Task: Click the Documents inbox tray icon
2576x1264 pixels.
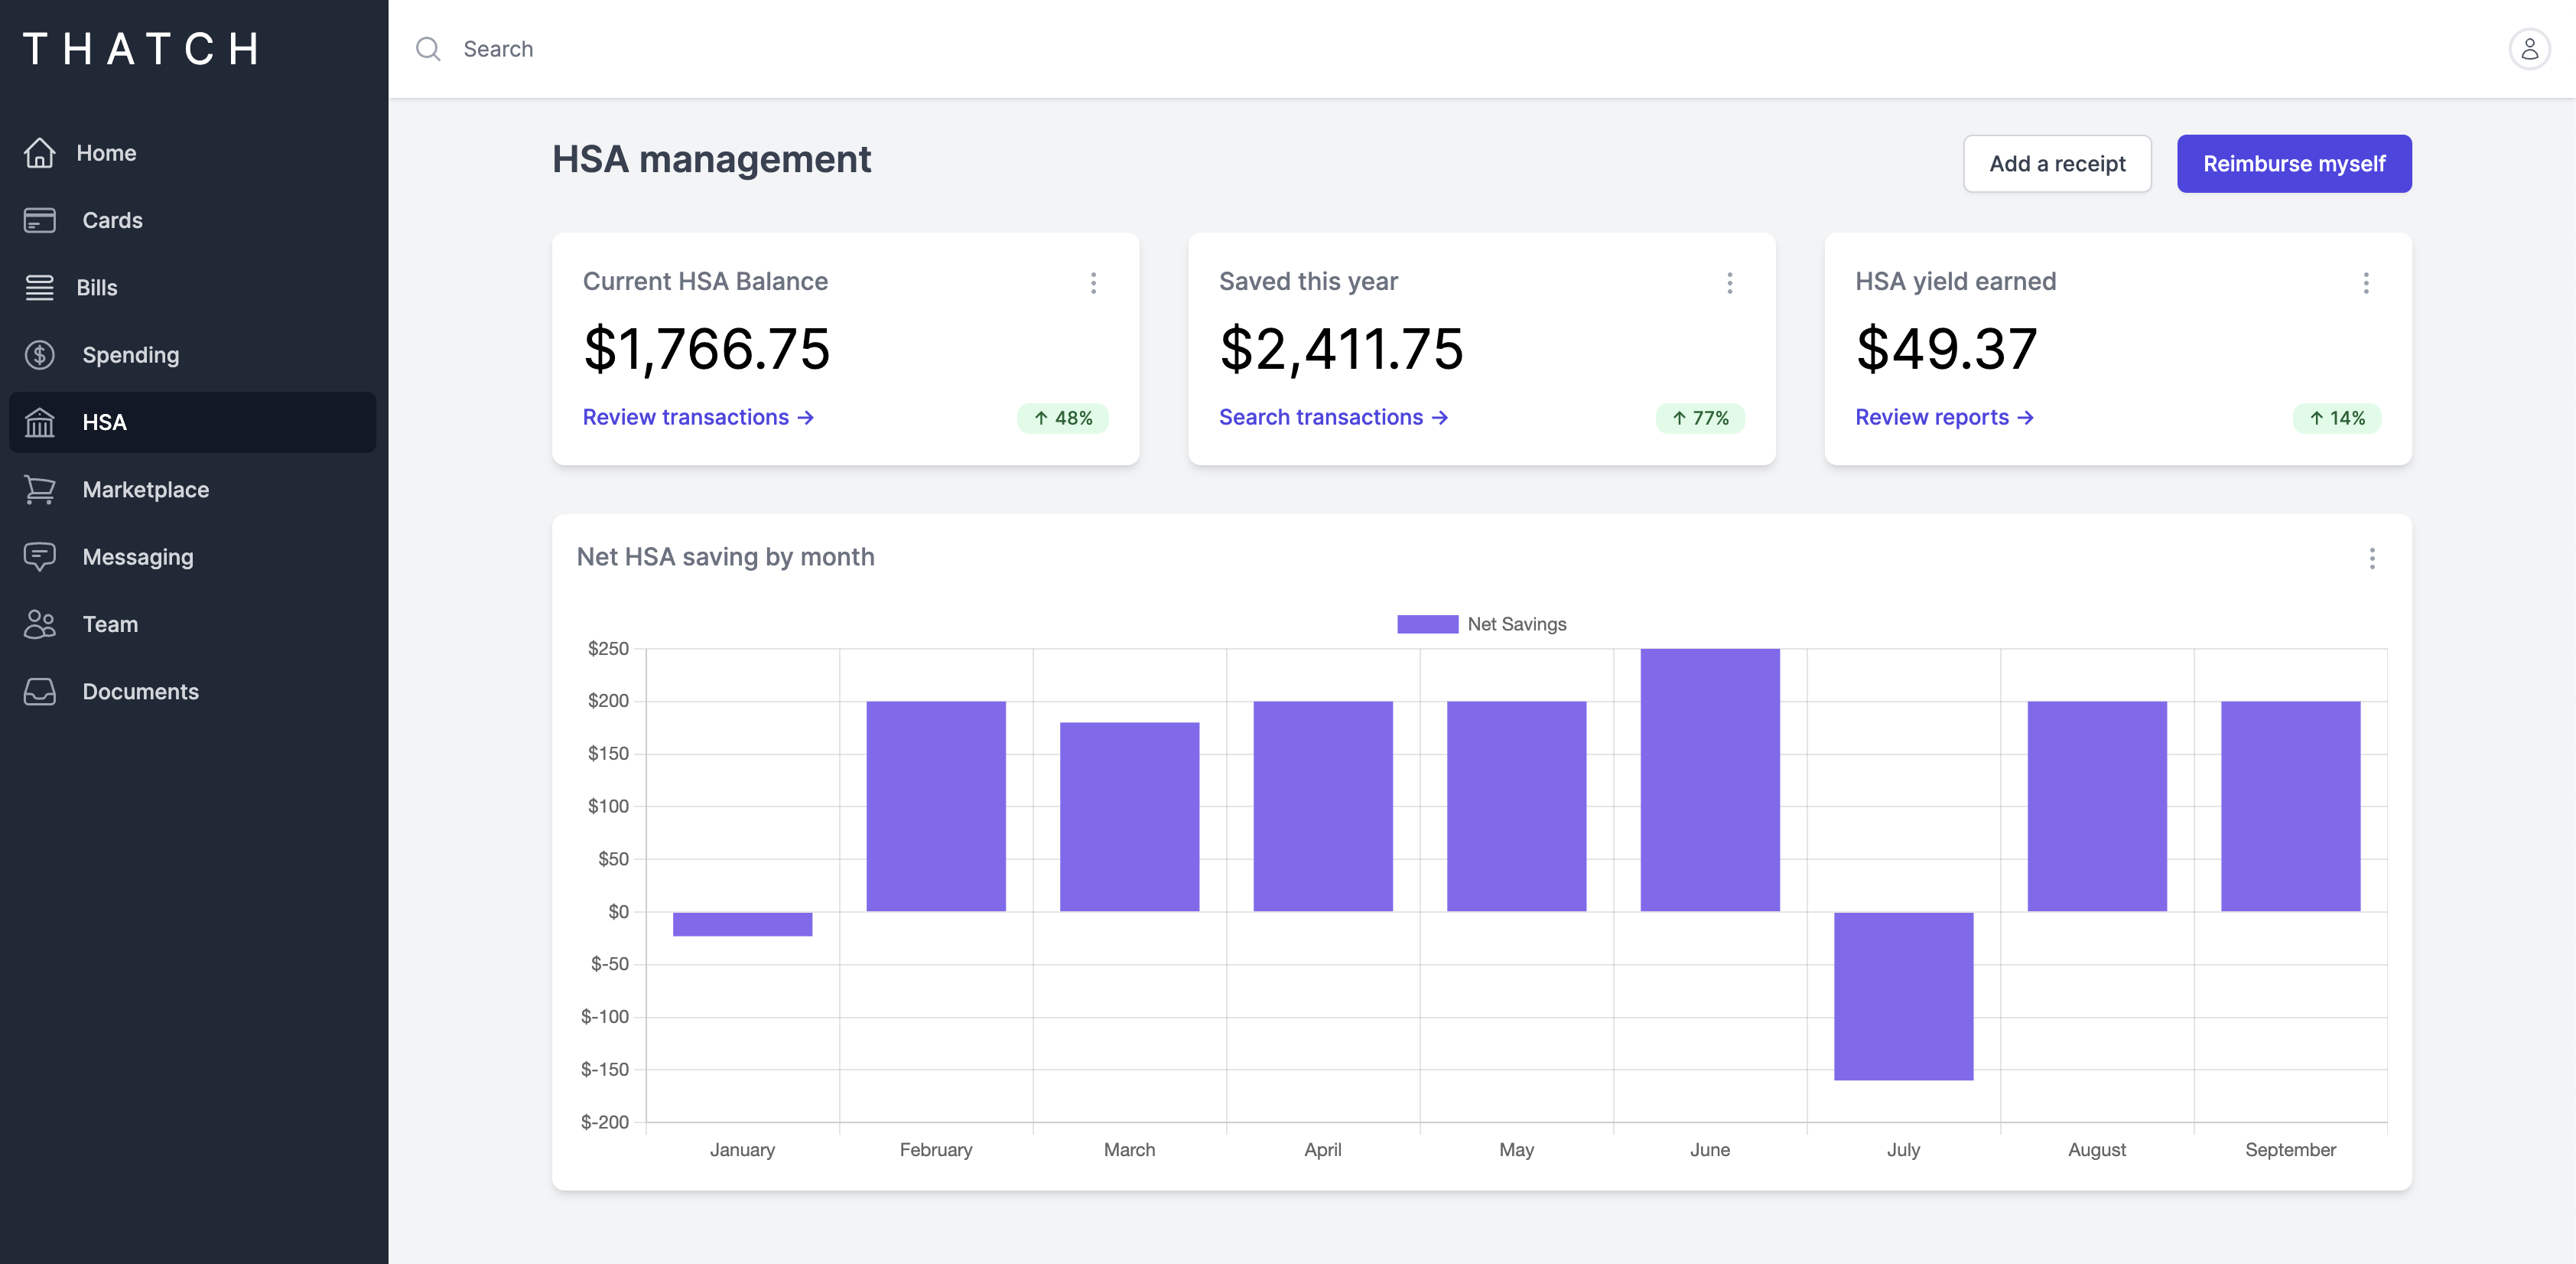Action: coord(40,692)
